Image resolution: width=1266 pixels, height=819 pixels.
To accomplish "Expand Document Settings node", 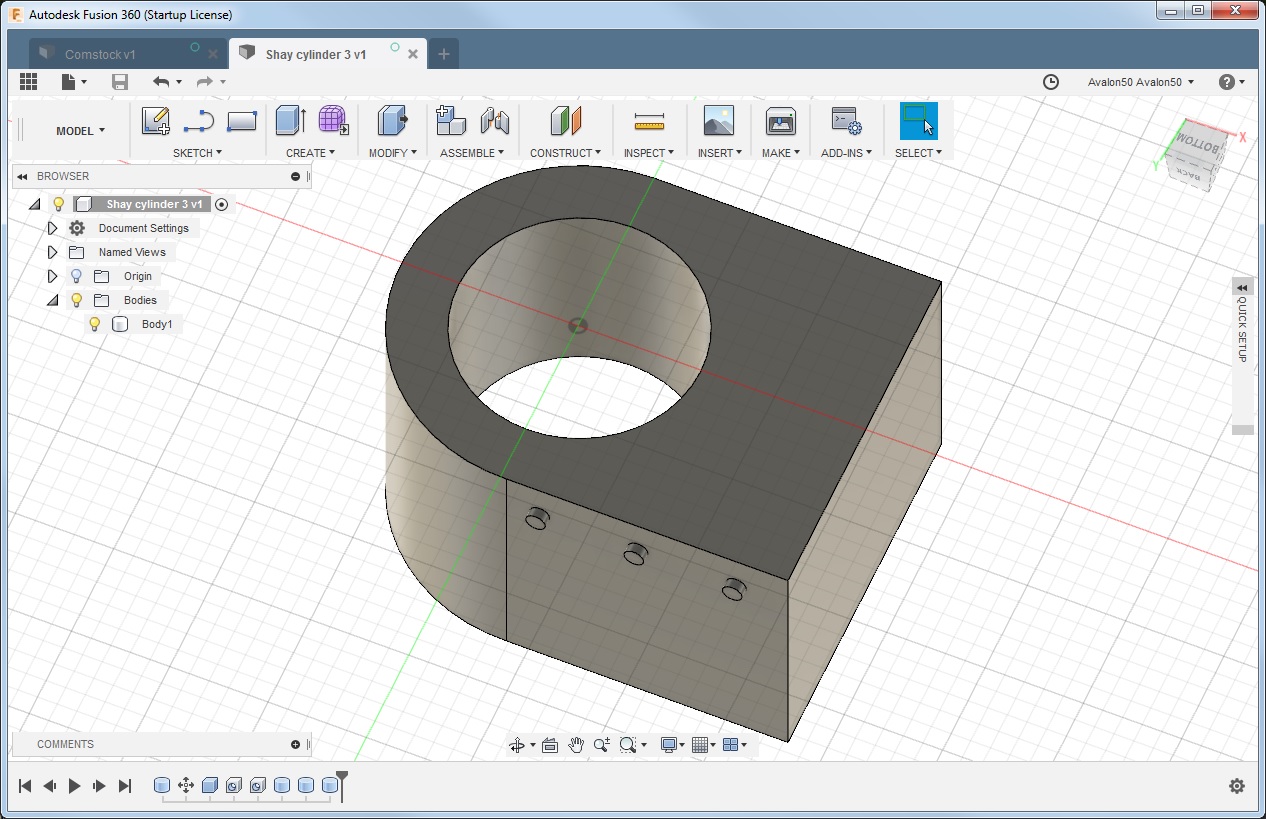I will tap(53, 228).
